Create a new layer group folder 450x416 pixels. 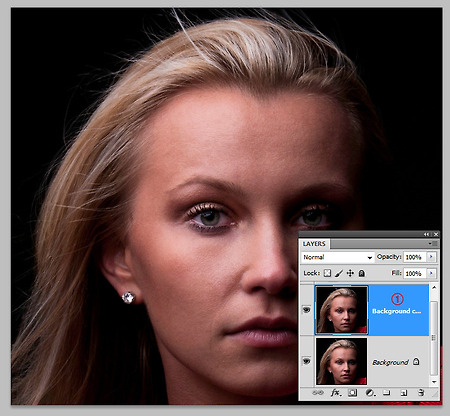tap(386, 392)
